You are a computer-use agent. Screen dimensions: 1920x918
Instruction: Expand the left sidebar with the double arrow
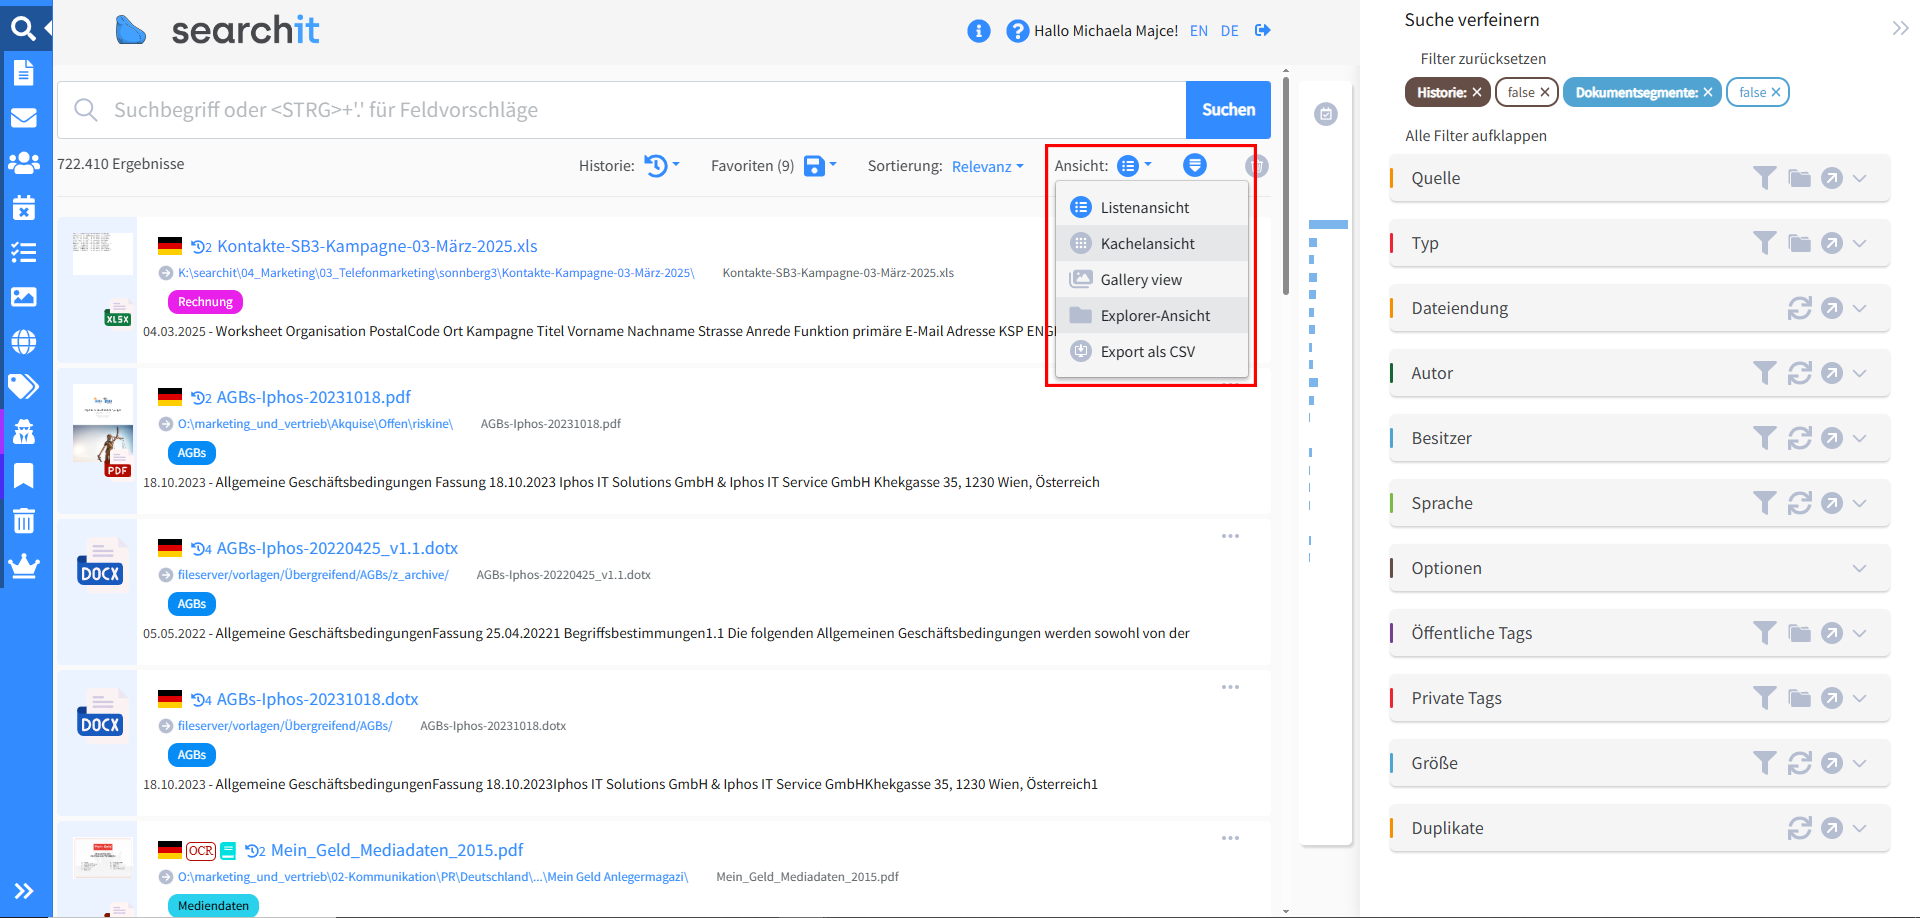[x=24, y=891]
